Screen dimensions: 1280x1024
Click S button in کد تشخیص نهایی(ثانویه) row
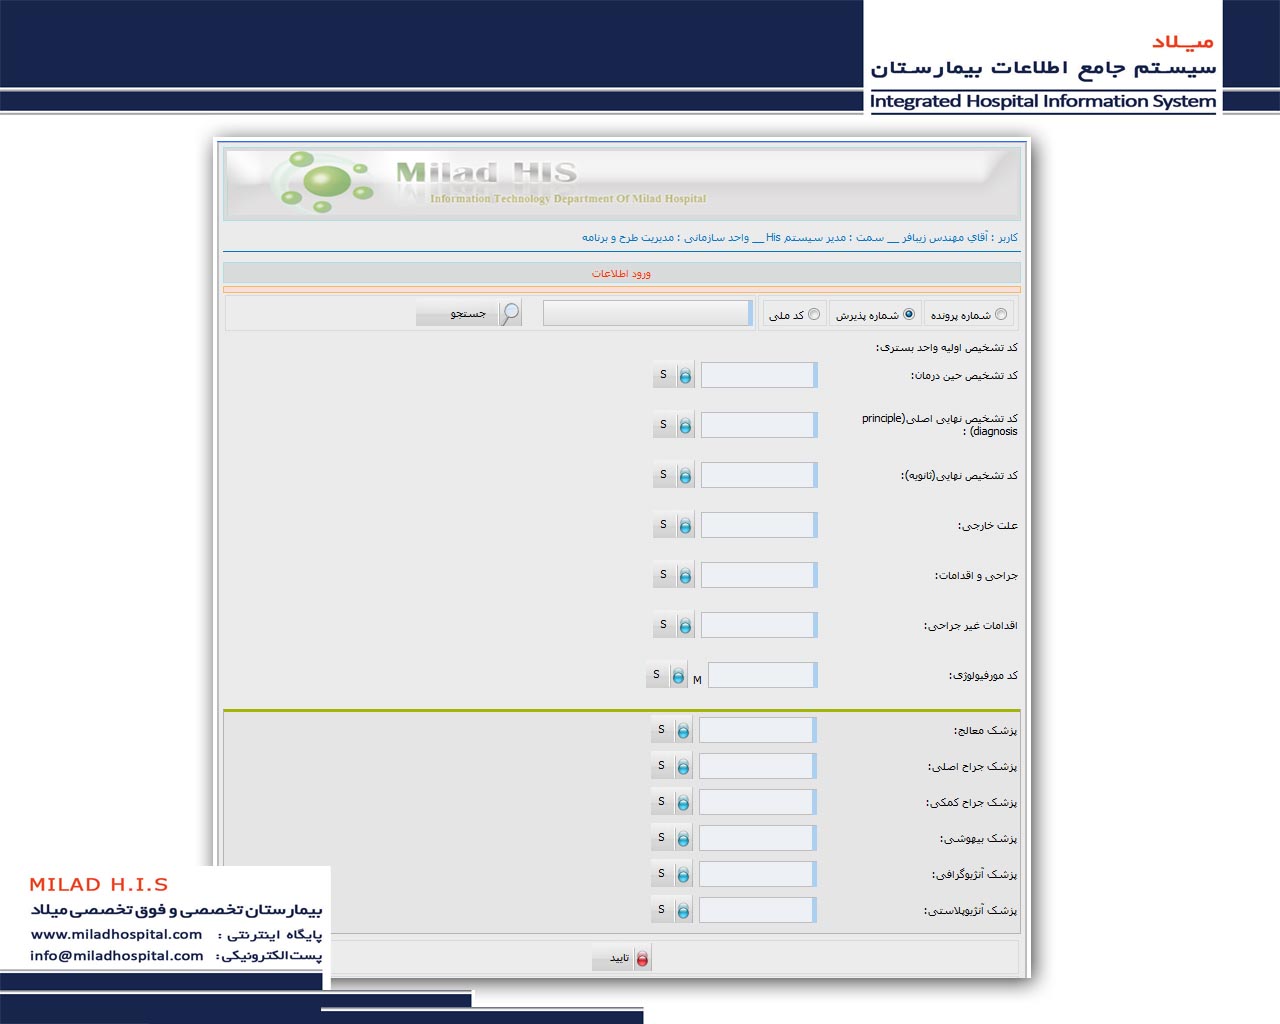664,475
